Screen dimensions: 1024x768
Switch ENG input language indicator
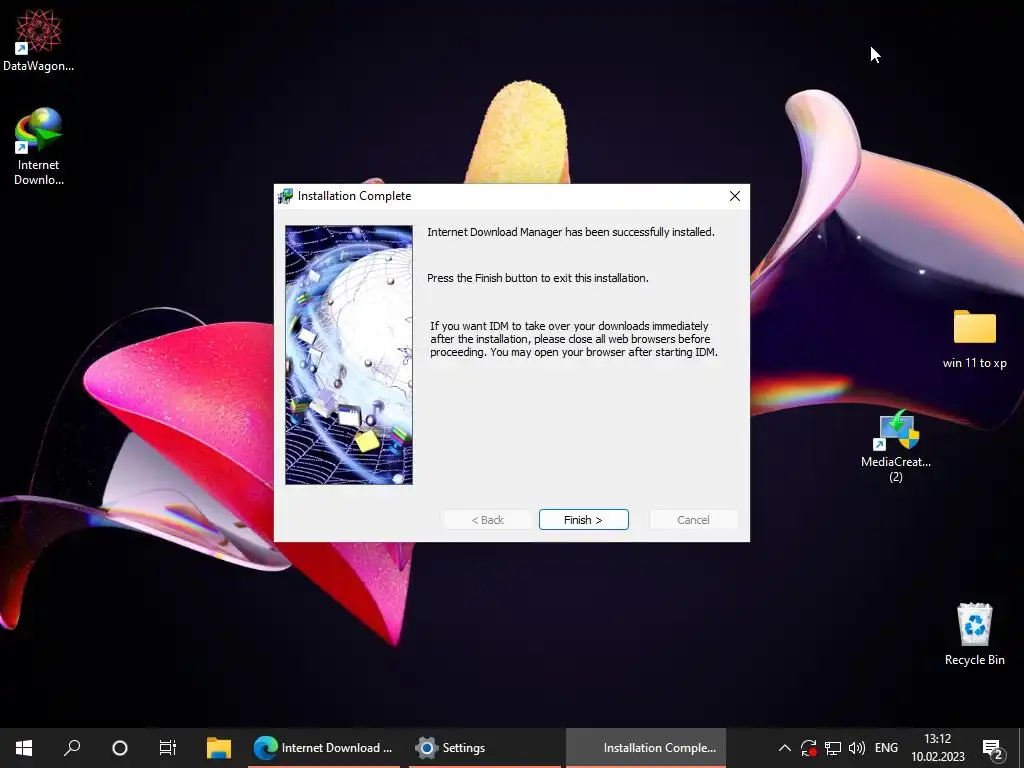tap(886, 748)
